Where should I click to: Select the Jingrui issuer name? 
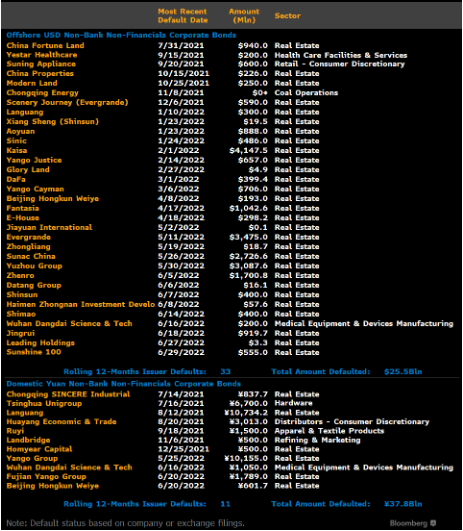tap(21, 333)
